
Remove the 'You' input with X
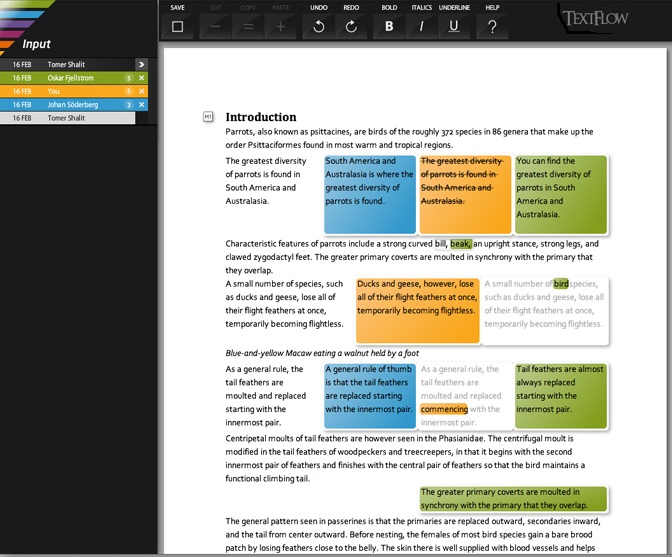[x=141, y=91]
